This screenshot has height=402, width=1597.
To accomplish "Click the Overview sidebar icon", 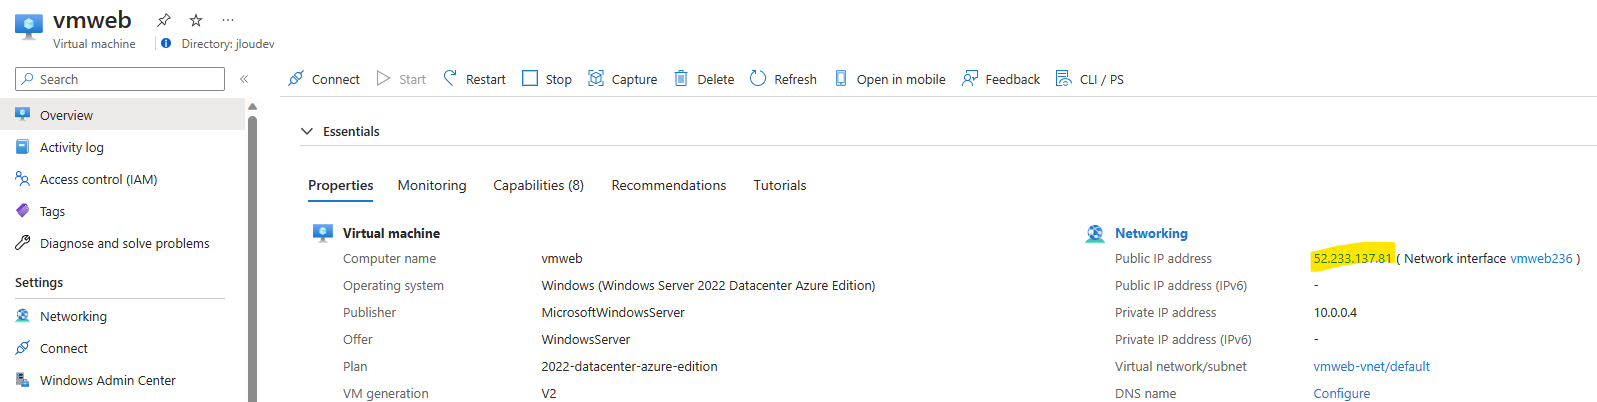I will [22, 115].
